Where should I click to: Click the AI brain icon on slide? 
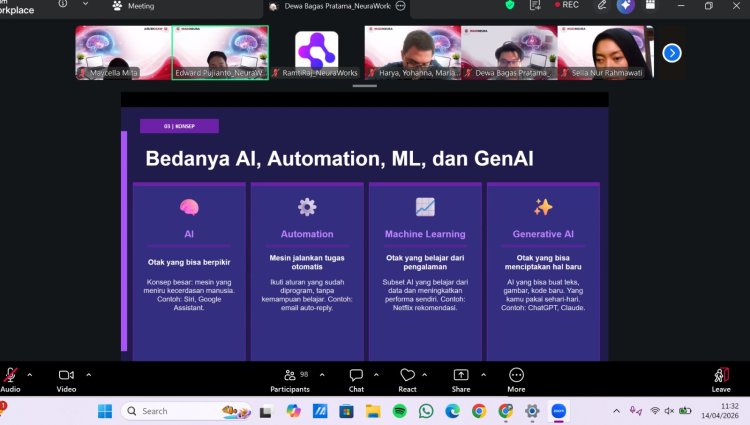coord(189,207)
